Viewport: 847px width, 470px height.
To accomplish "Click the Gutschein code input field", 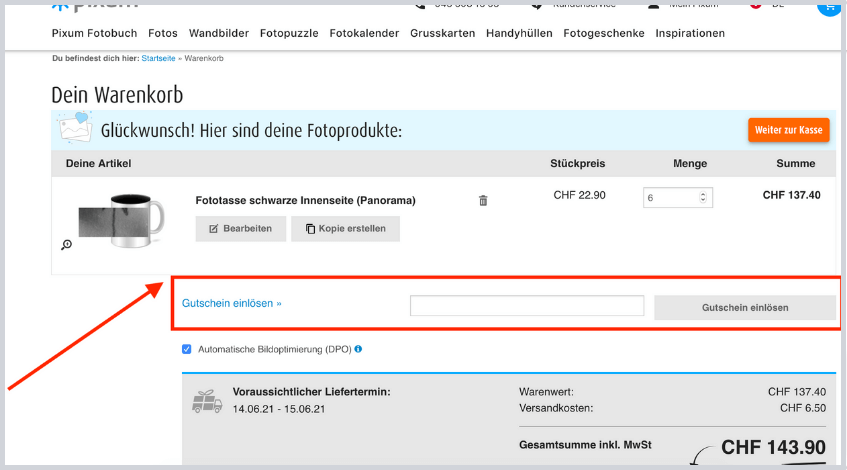I will 527,305.
